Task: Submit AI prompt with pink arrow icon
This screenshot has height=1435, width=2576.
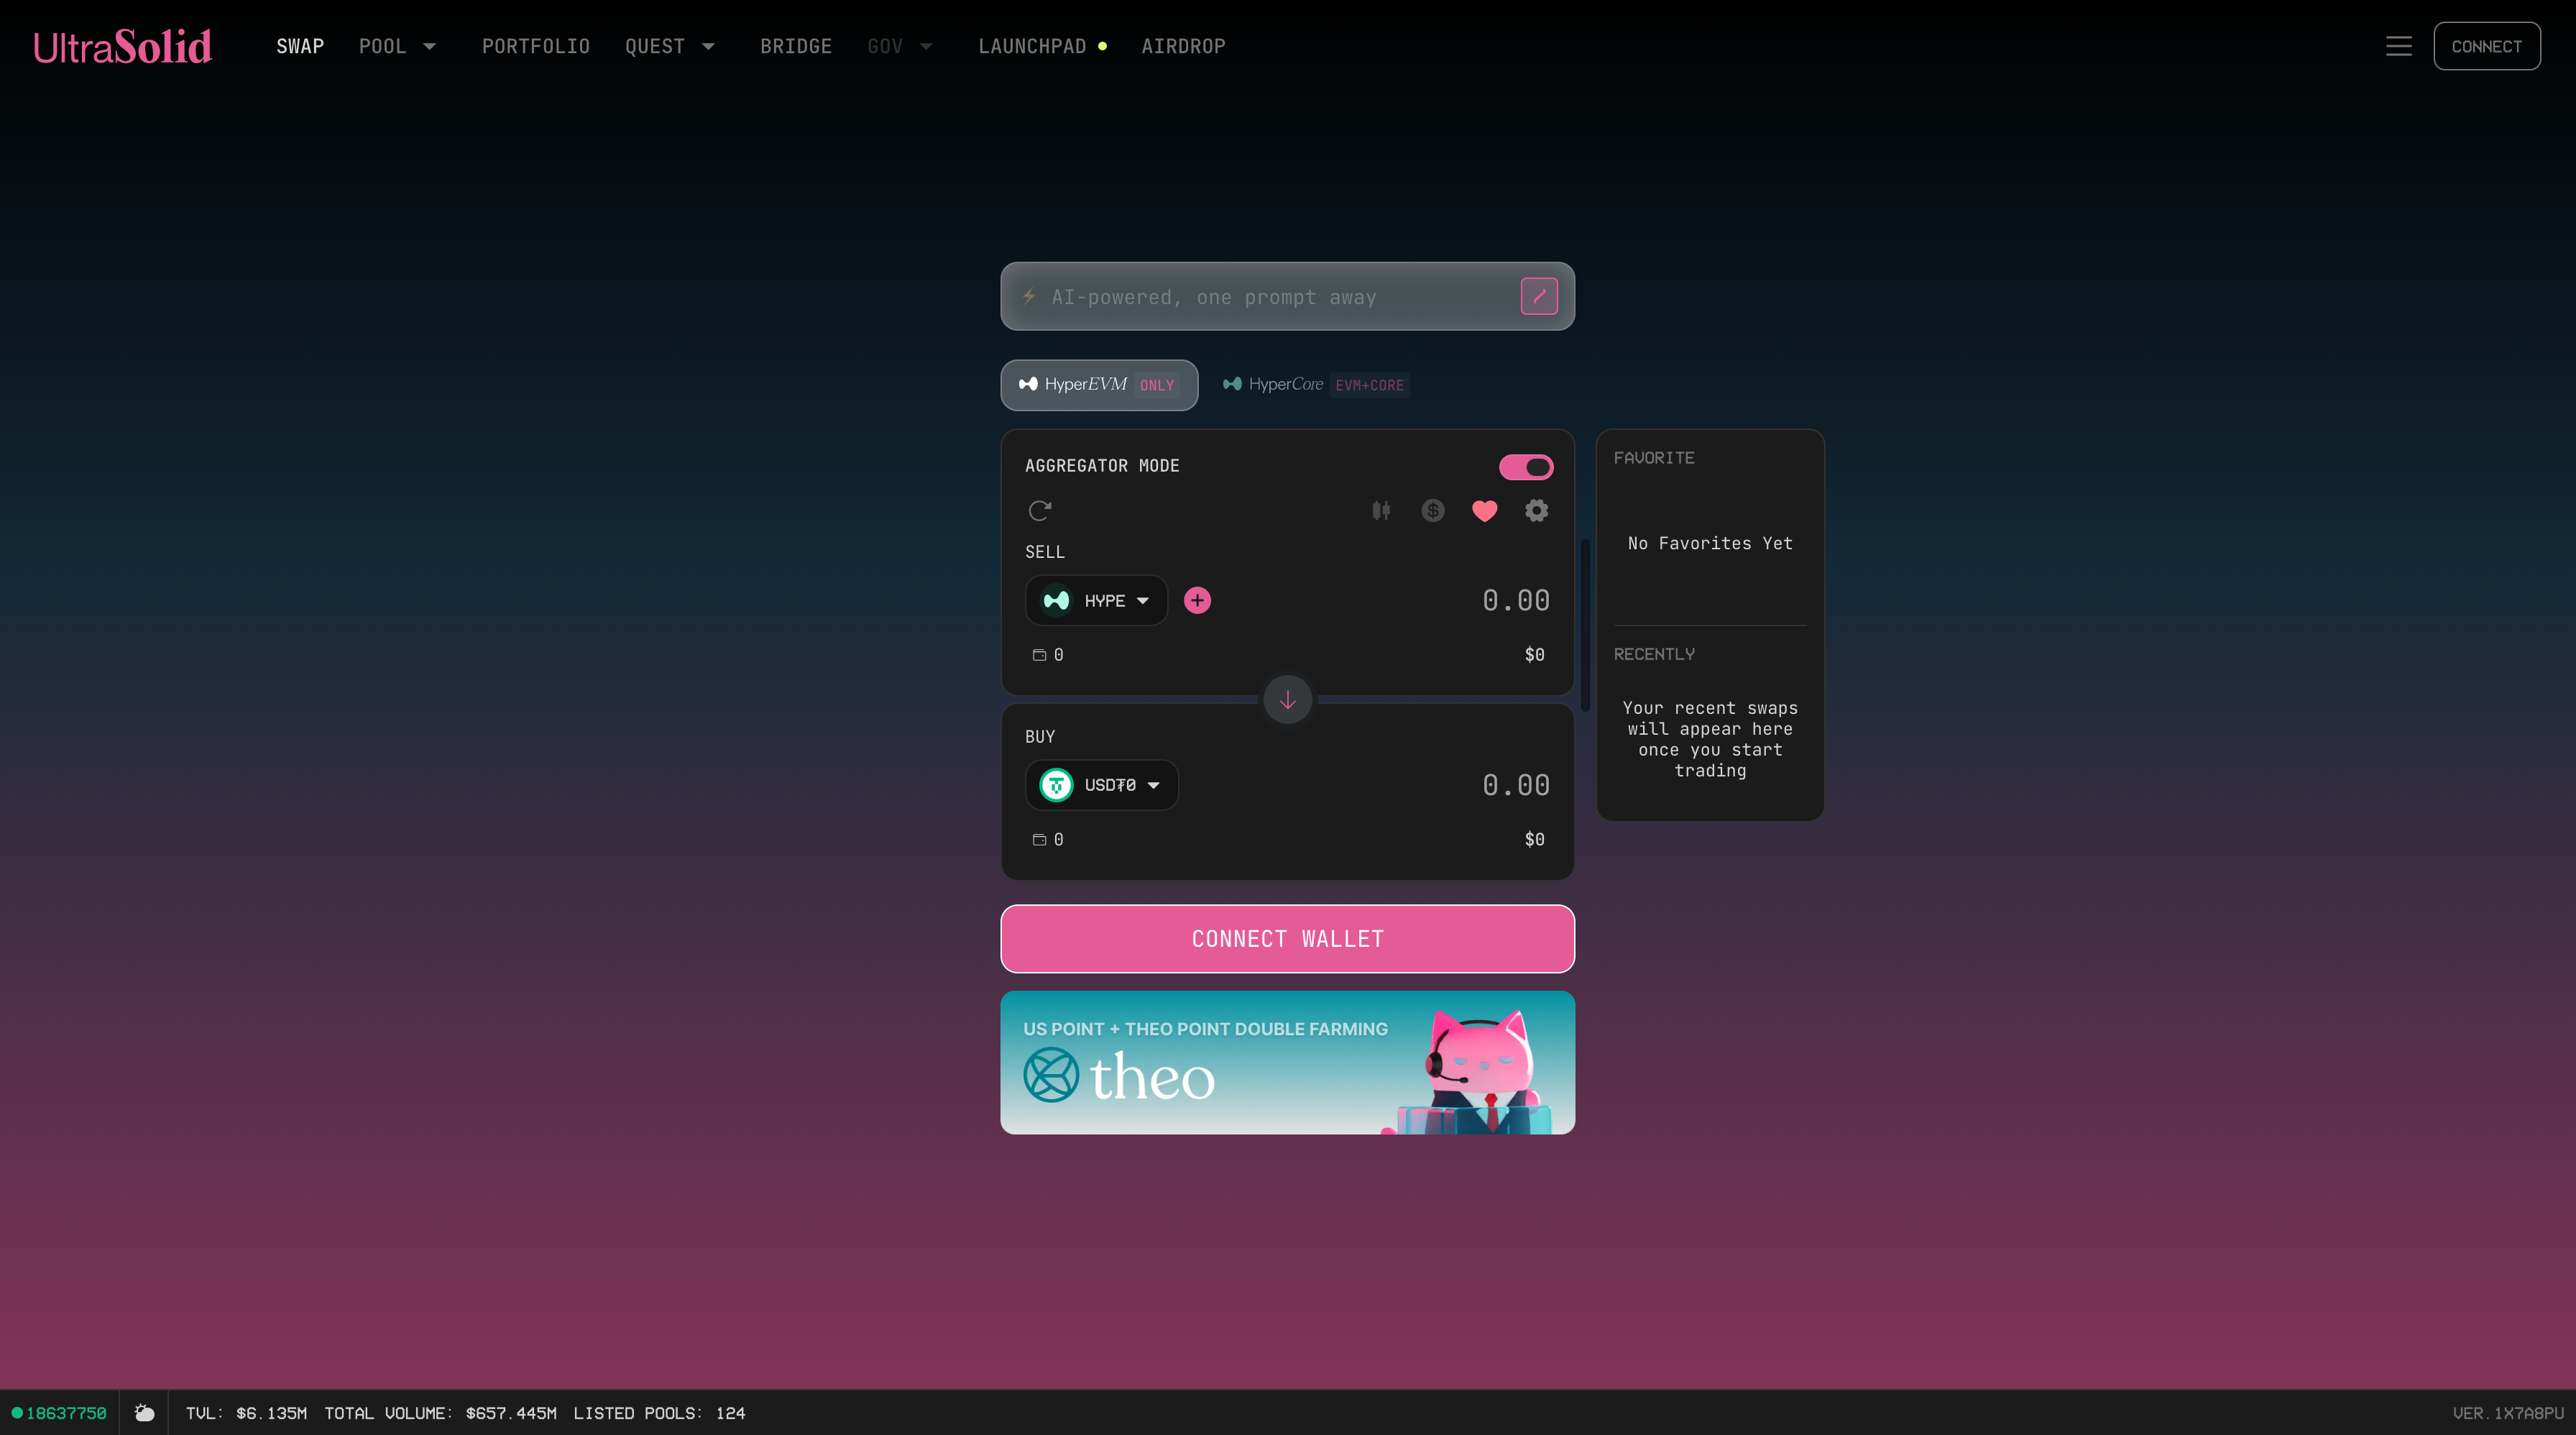Action: pyautogui.click(x=1539, y=296)
